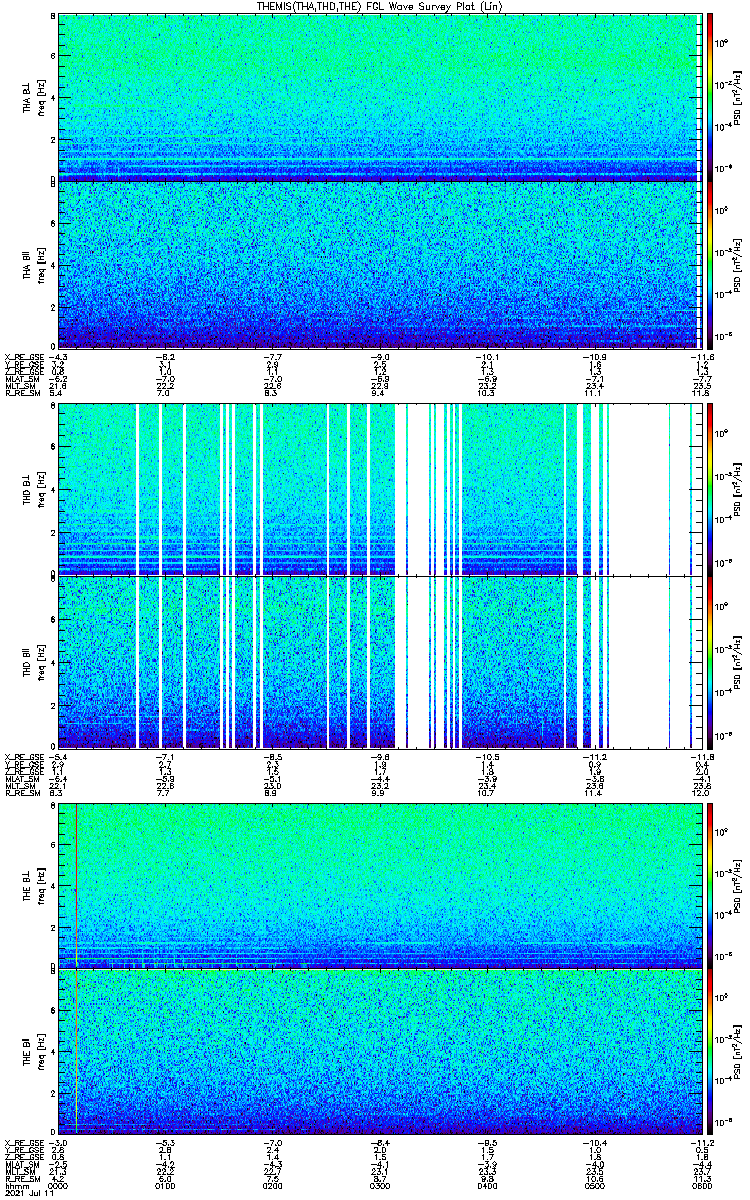The height and width of the screenshot is (1200, 750).
Task: Click the widest white data gap in THD B-perpendicular panel
Action: [641, 489]
